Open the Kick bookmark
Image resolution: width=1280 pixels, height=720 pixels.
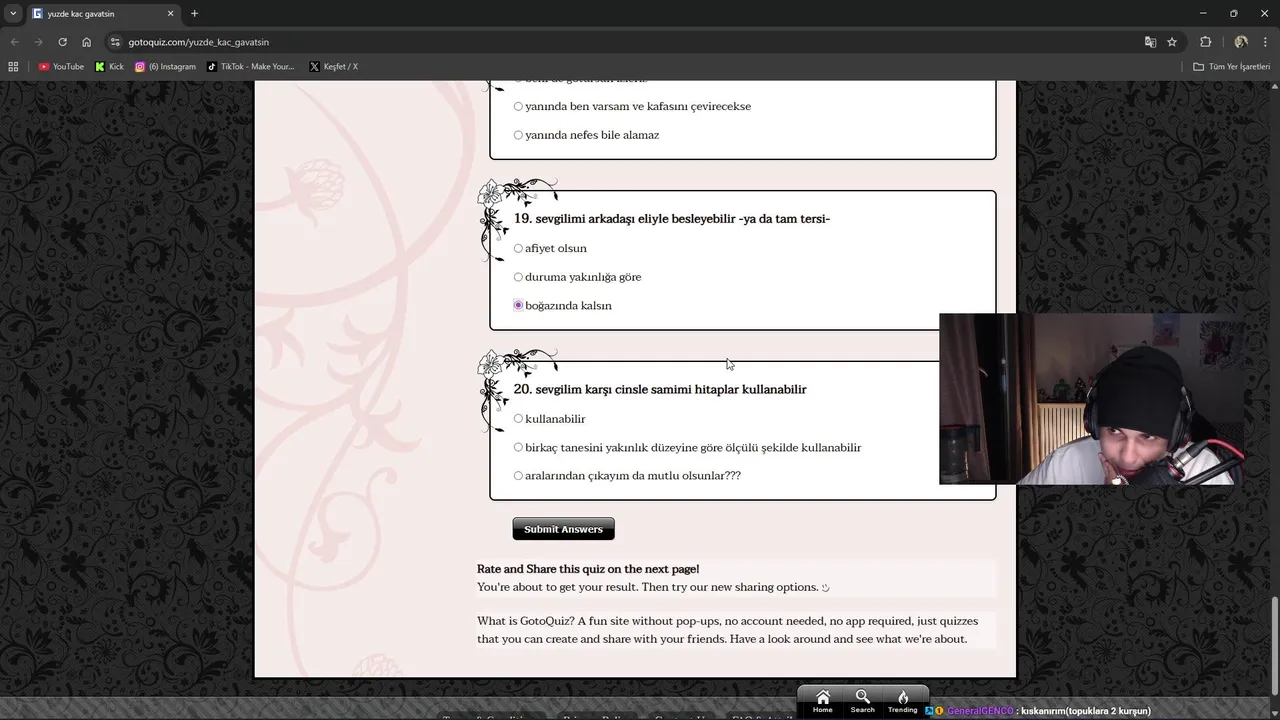tap(110, 67)
